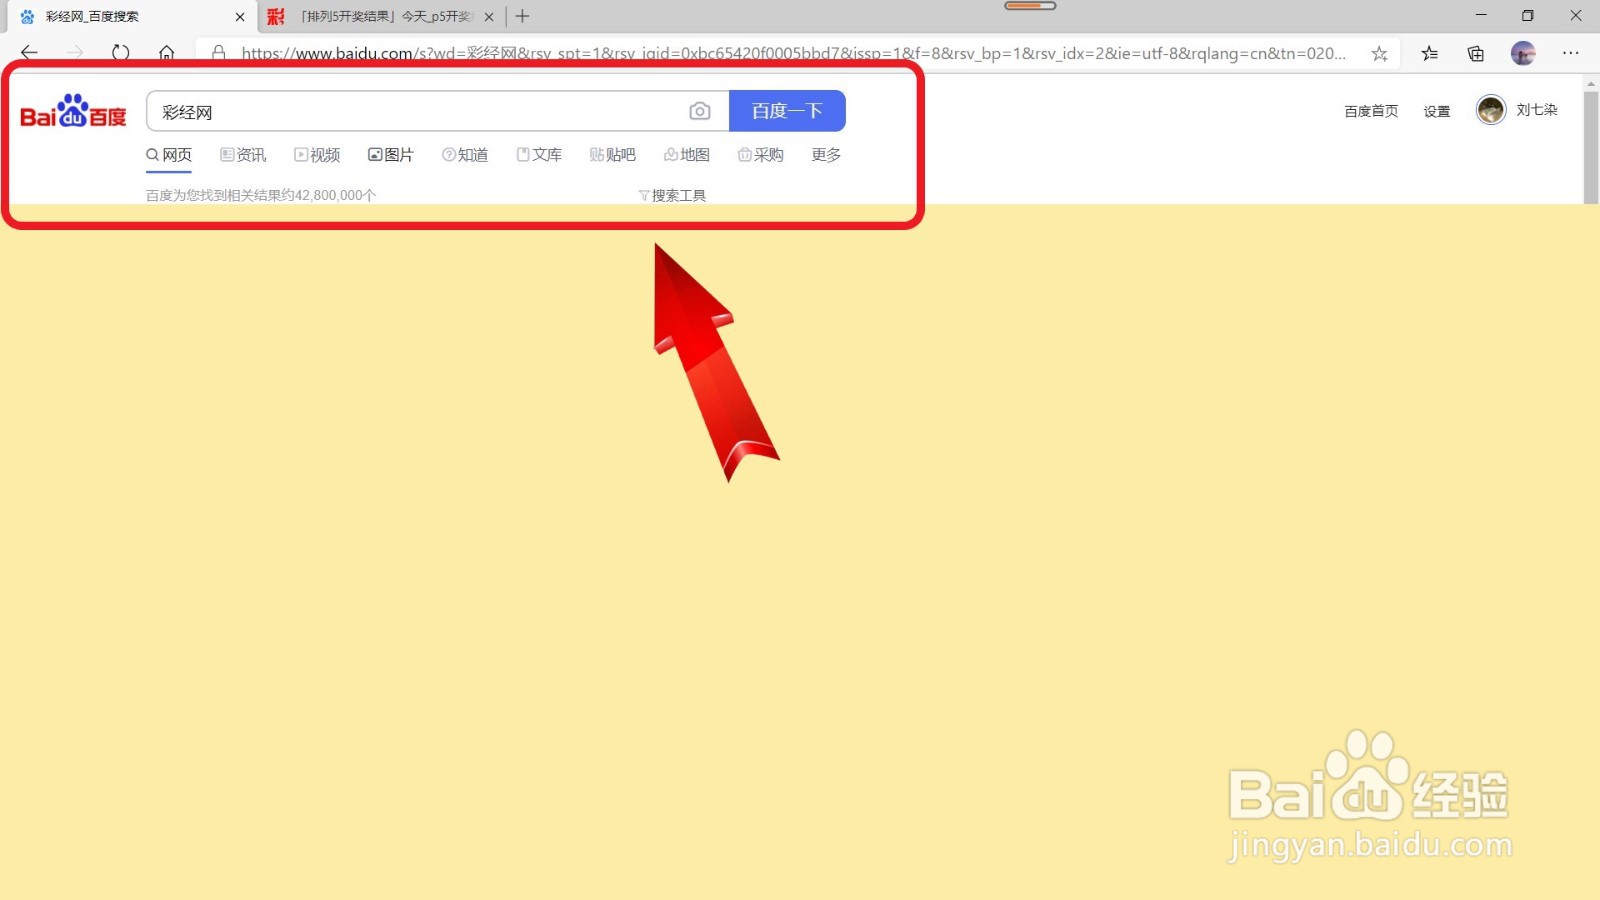The height and width of the screenshot is (900, 1600).
Task: Open the collections icon
Action: click(x=1476, y=54)
